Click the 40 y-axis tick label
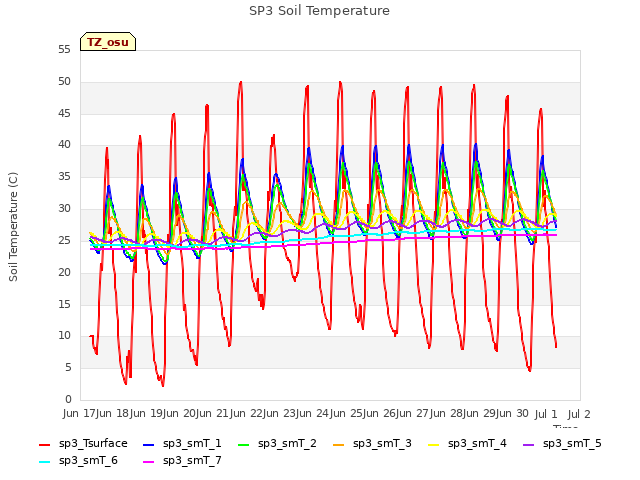This screenshot has height=480, width=640. point(64,144)
